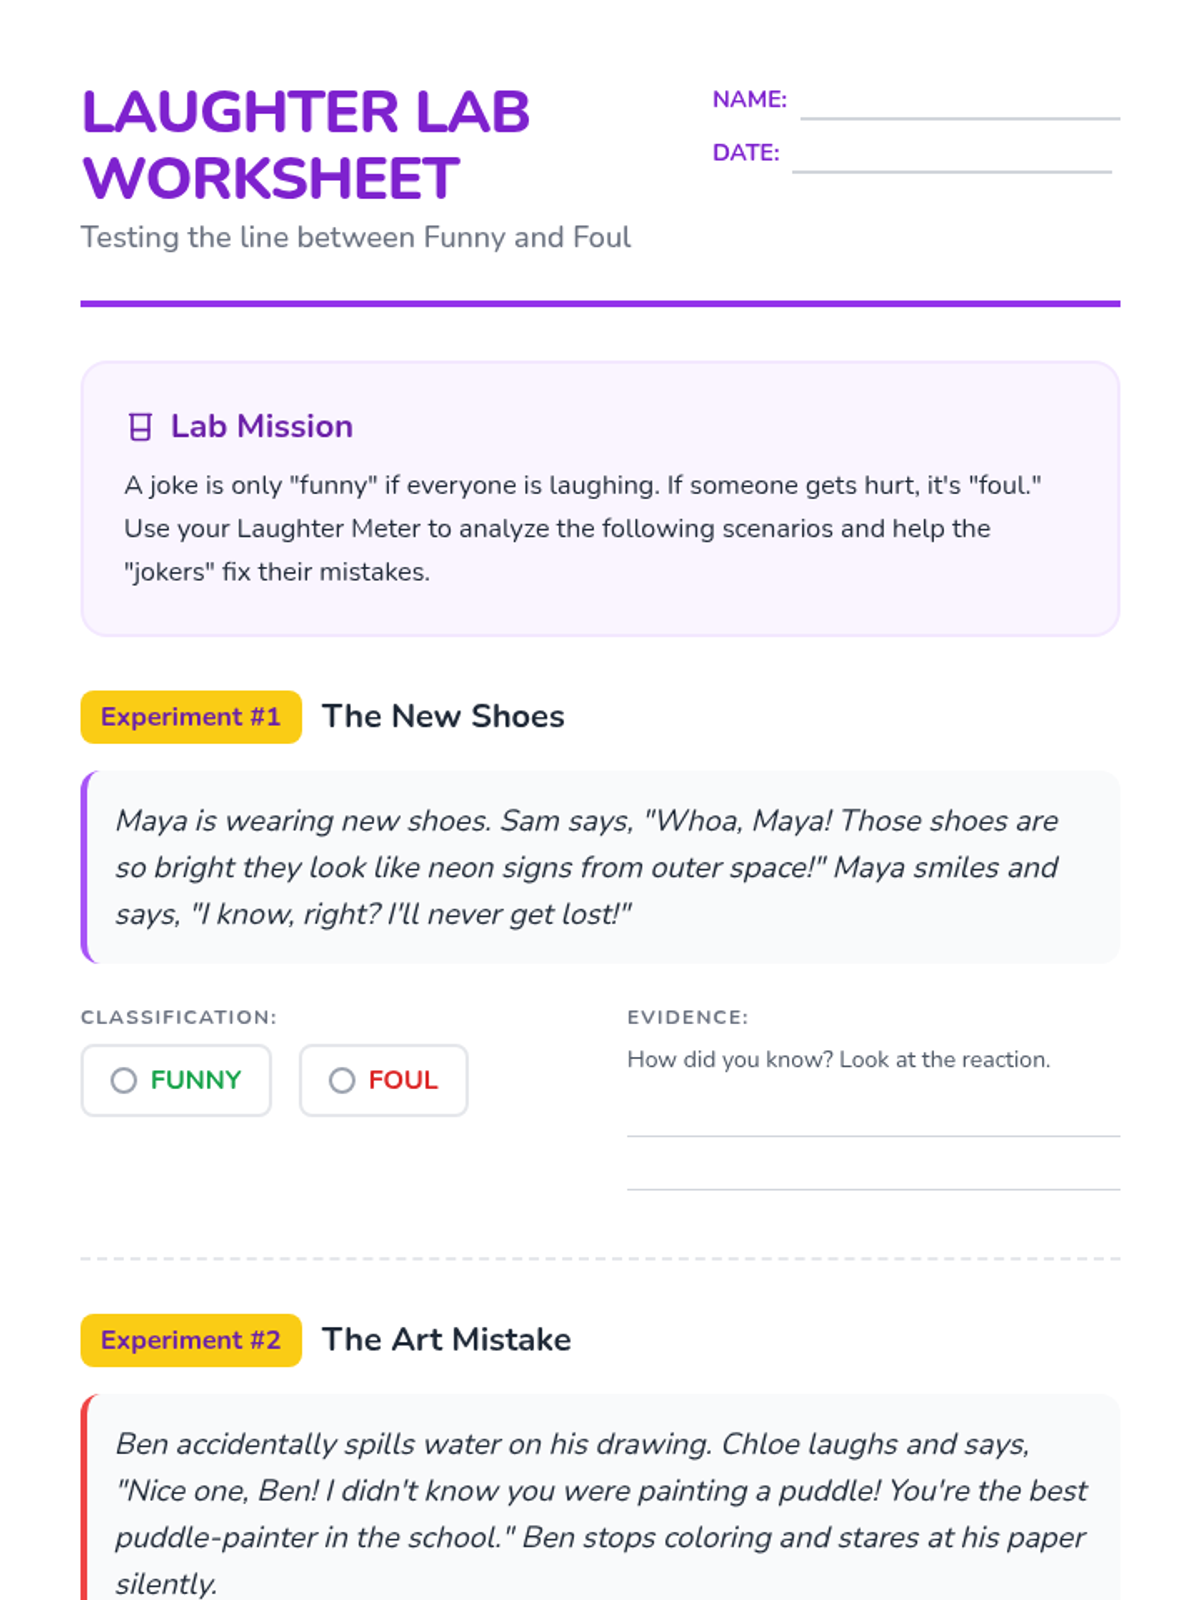
Task: Click The Art Mistake heading
Action: pyautogui.click(x=446, y=1340)
